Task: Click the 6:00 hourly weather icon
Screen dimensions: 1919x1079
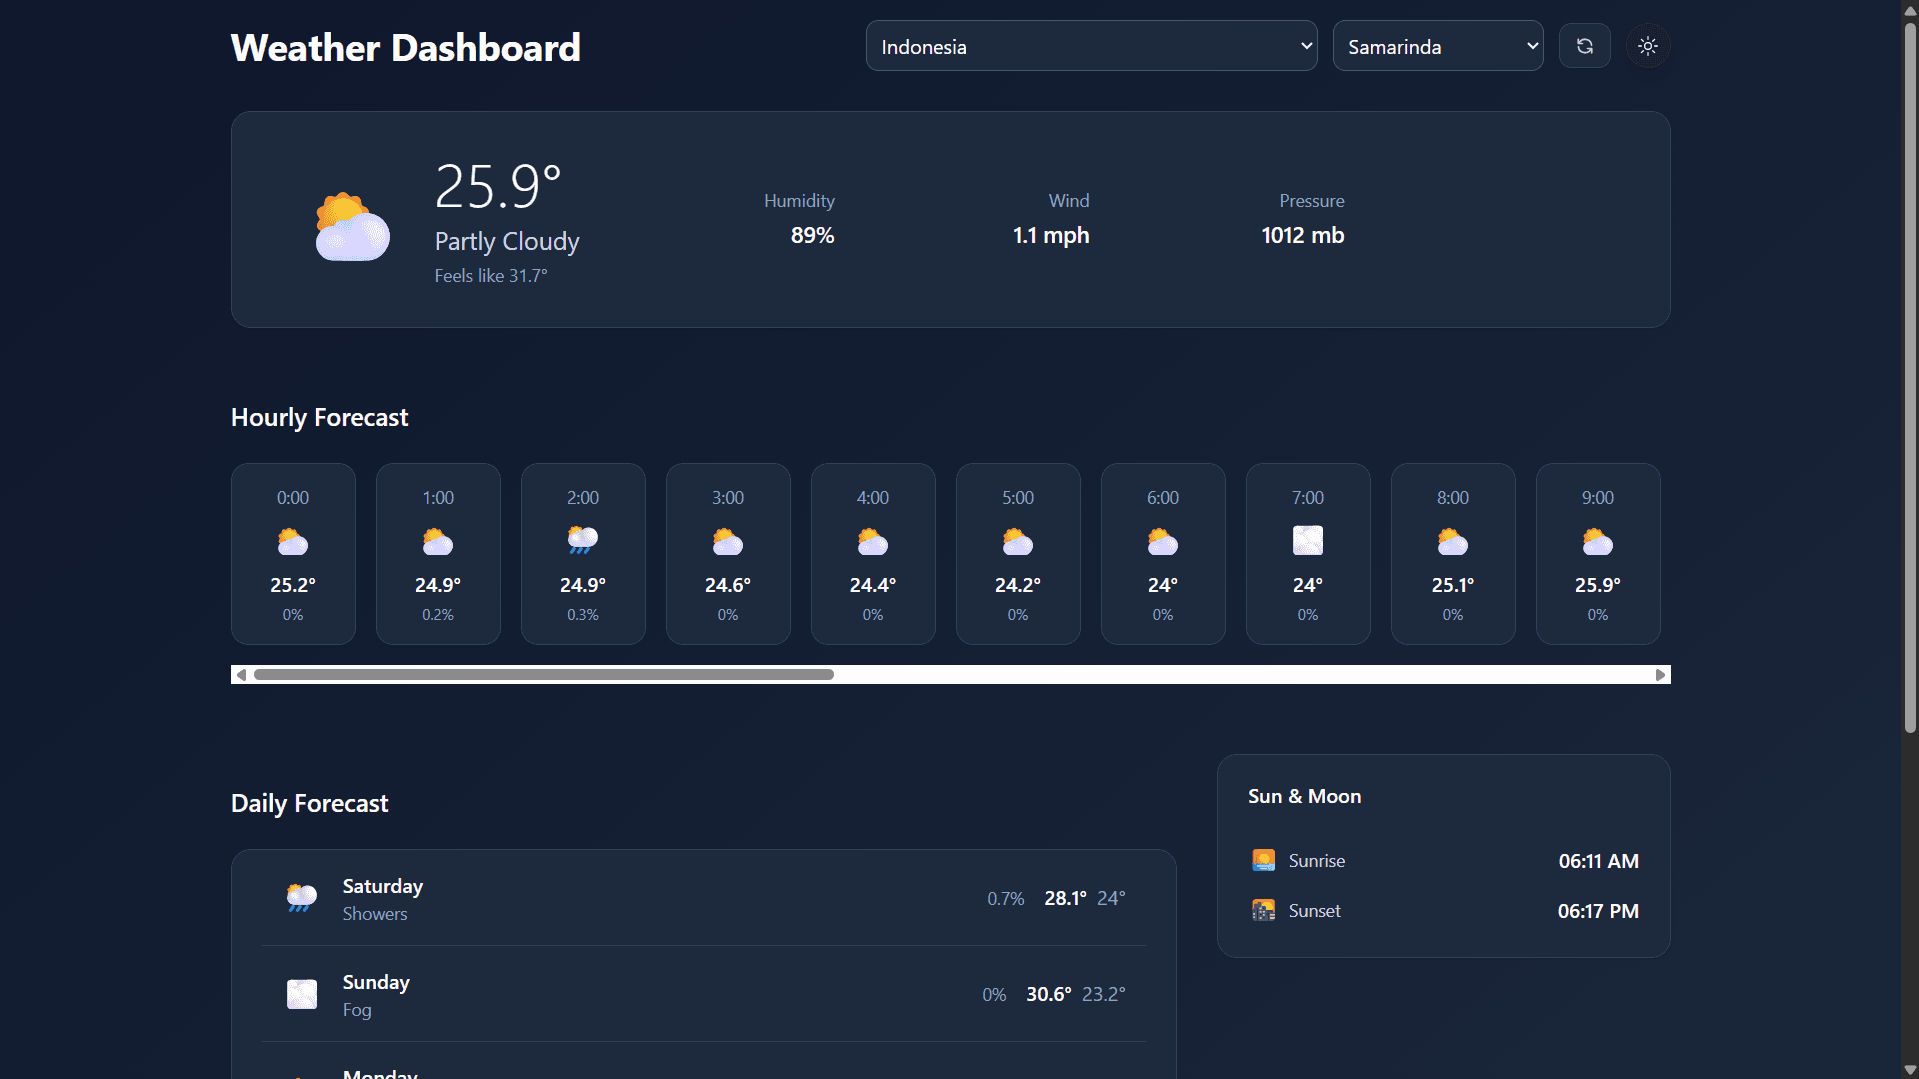Action: coord(1163,541)
